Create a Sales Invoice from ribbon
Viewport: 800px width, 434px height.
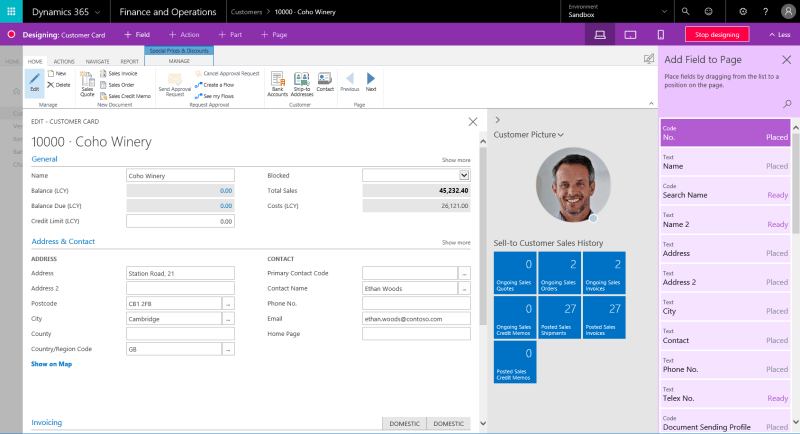(118, 73)
